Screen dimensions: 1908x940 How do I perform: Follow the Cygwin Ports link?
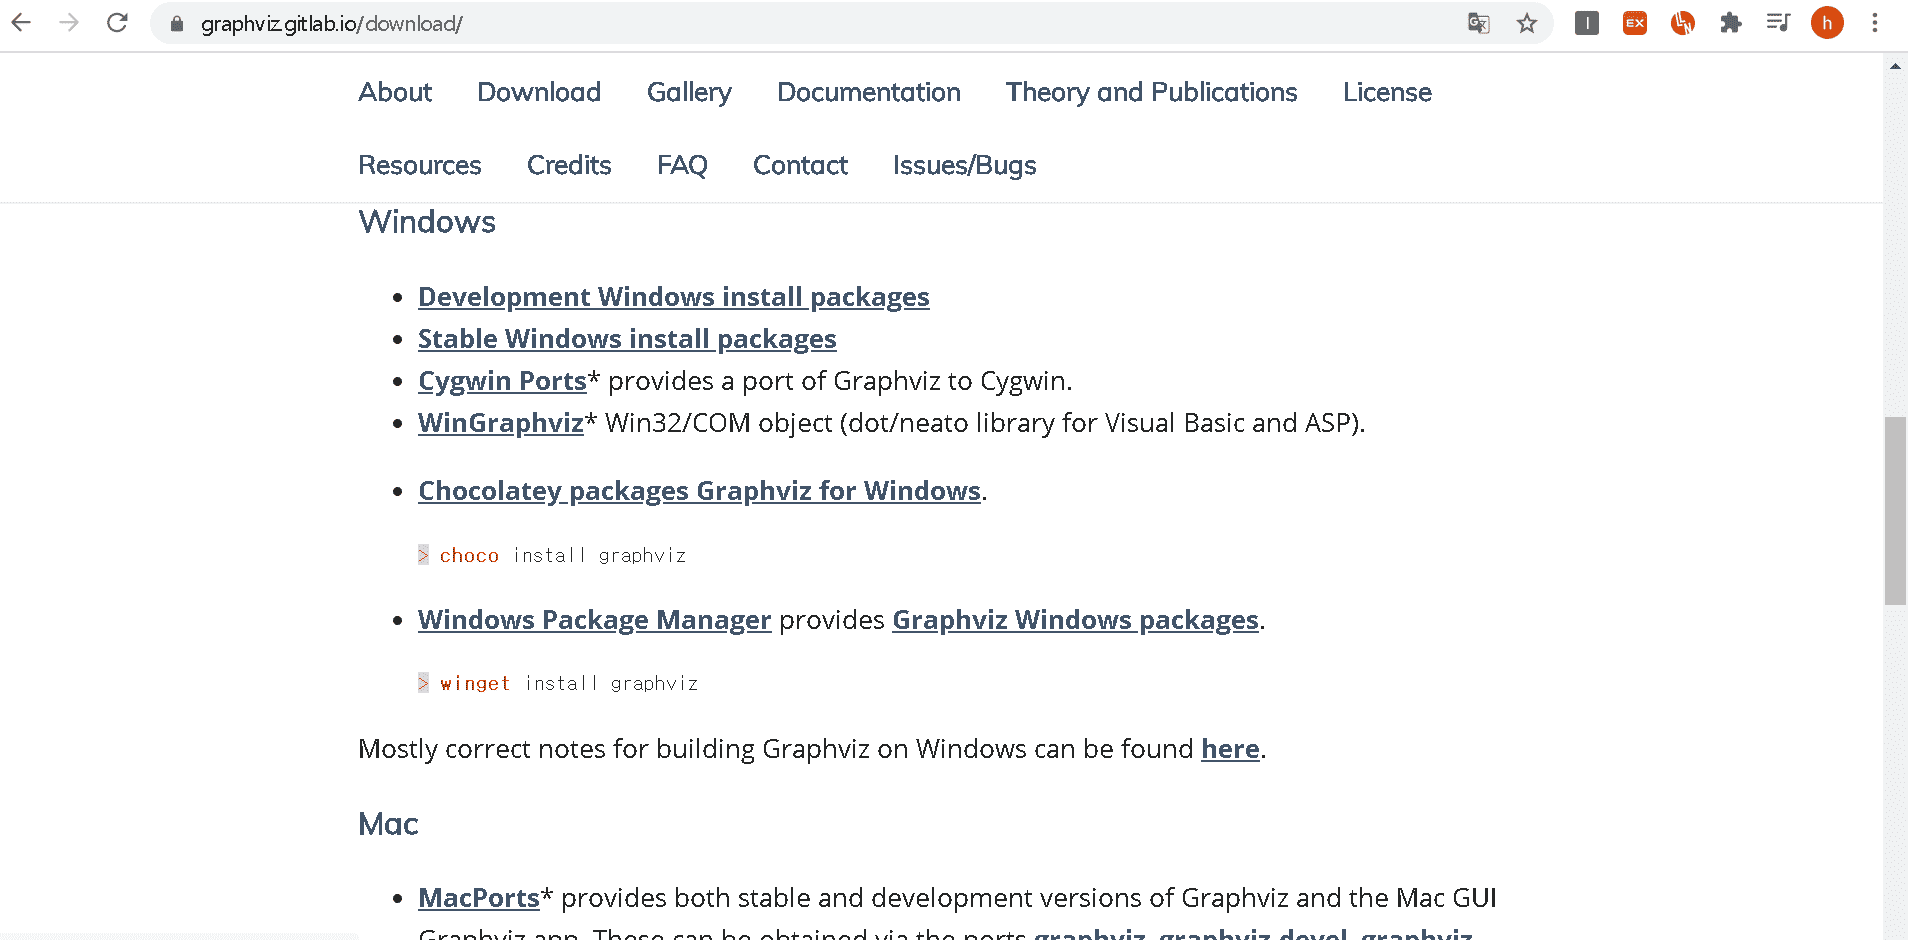tap(502, 381)
